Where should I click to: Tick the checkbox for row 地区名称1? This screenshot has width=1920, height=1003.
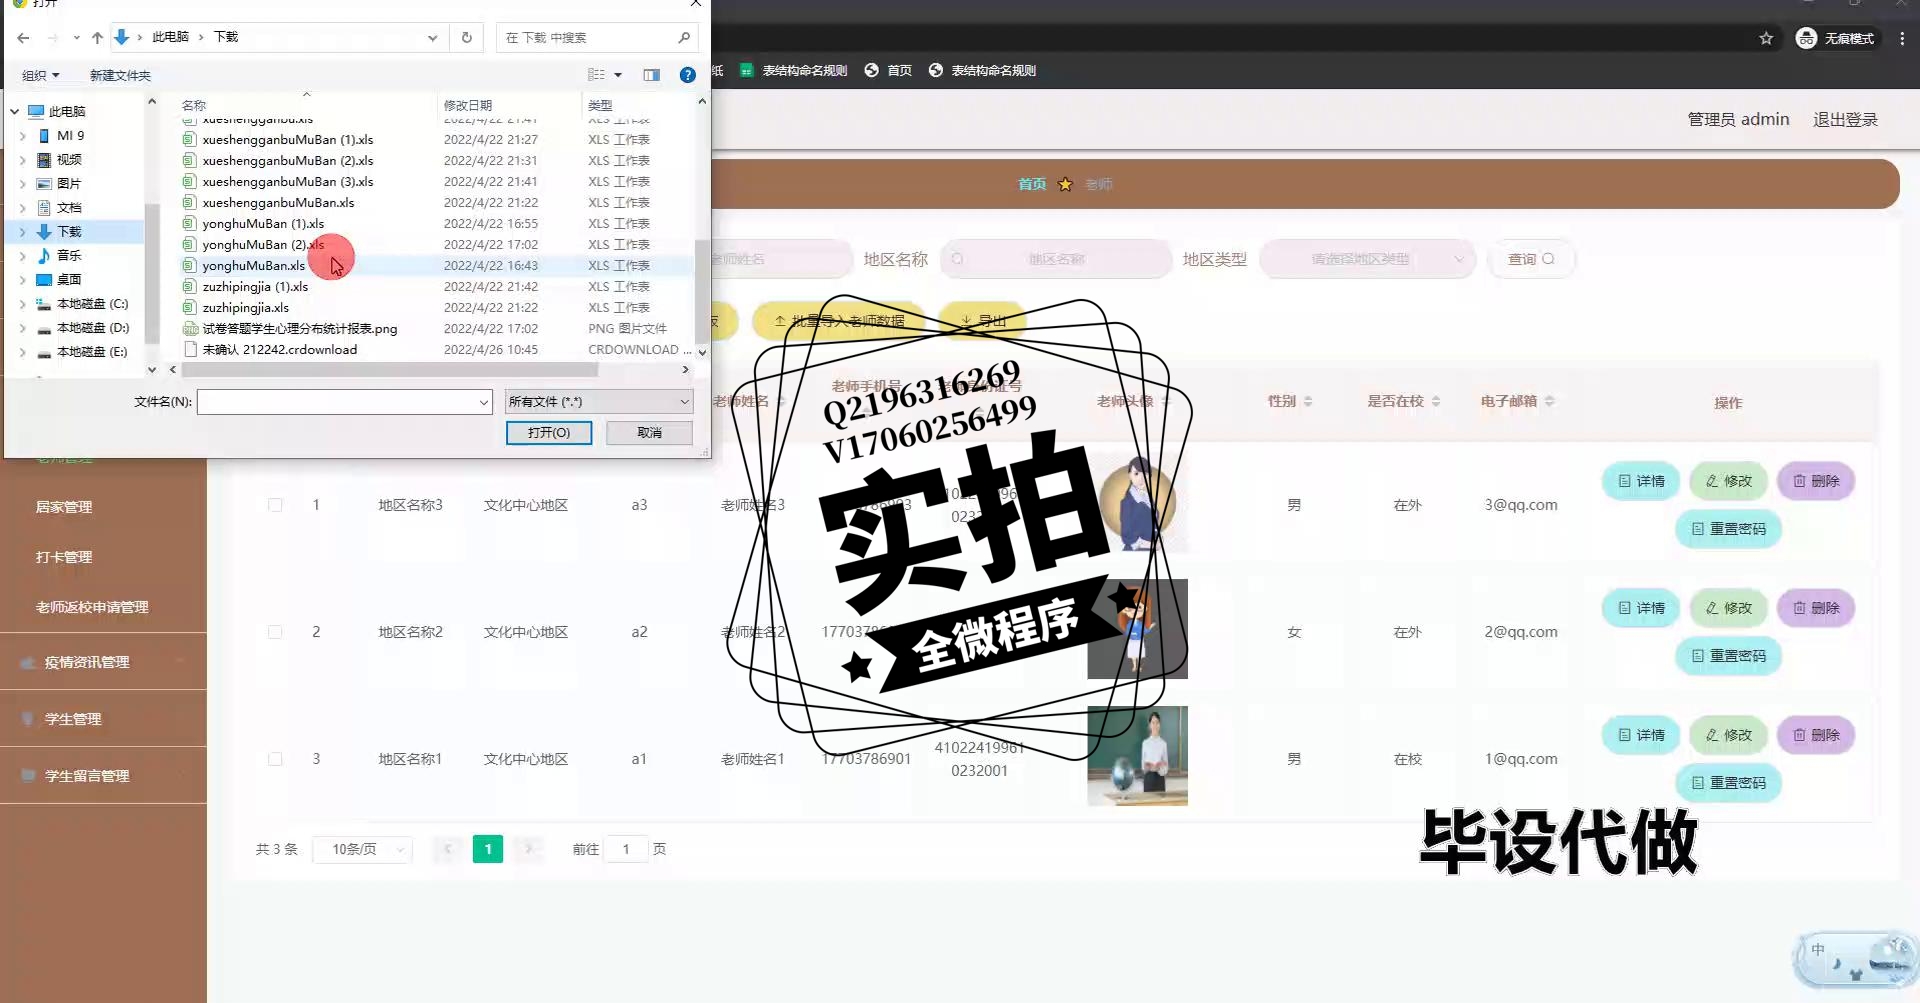275,759
